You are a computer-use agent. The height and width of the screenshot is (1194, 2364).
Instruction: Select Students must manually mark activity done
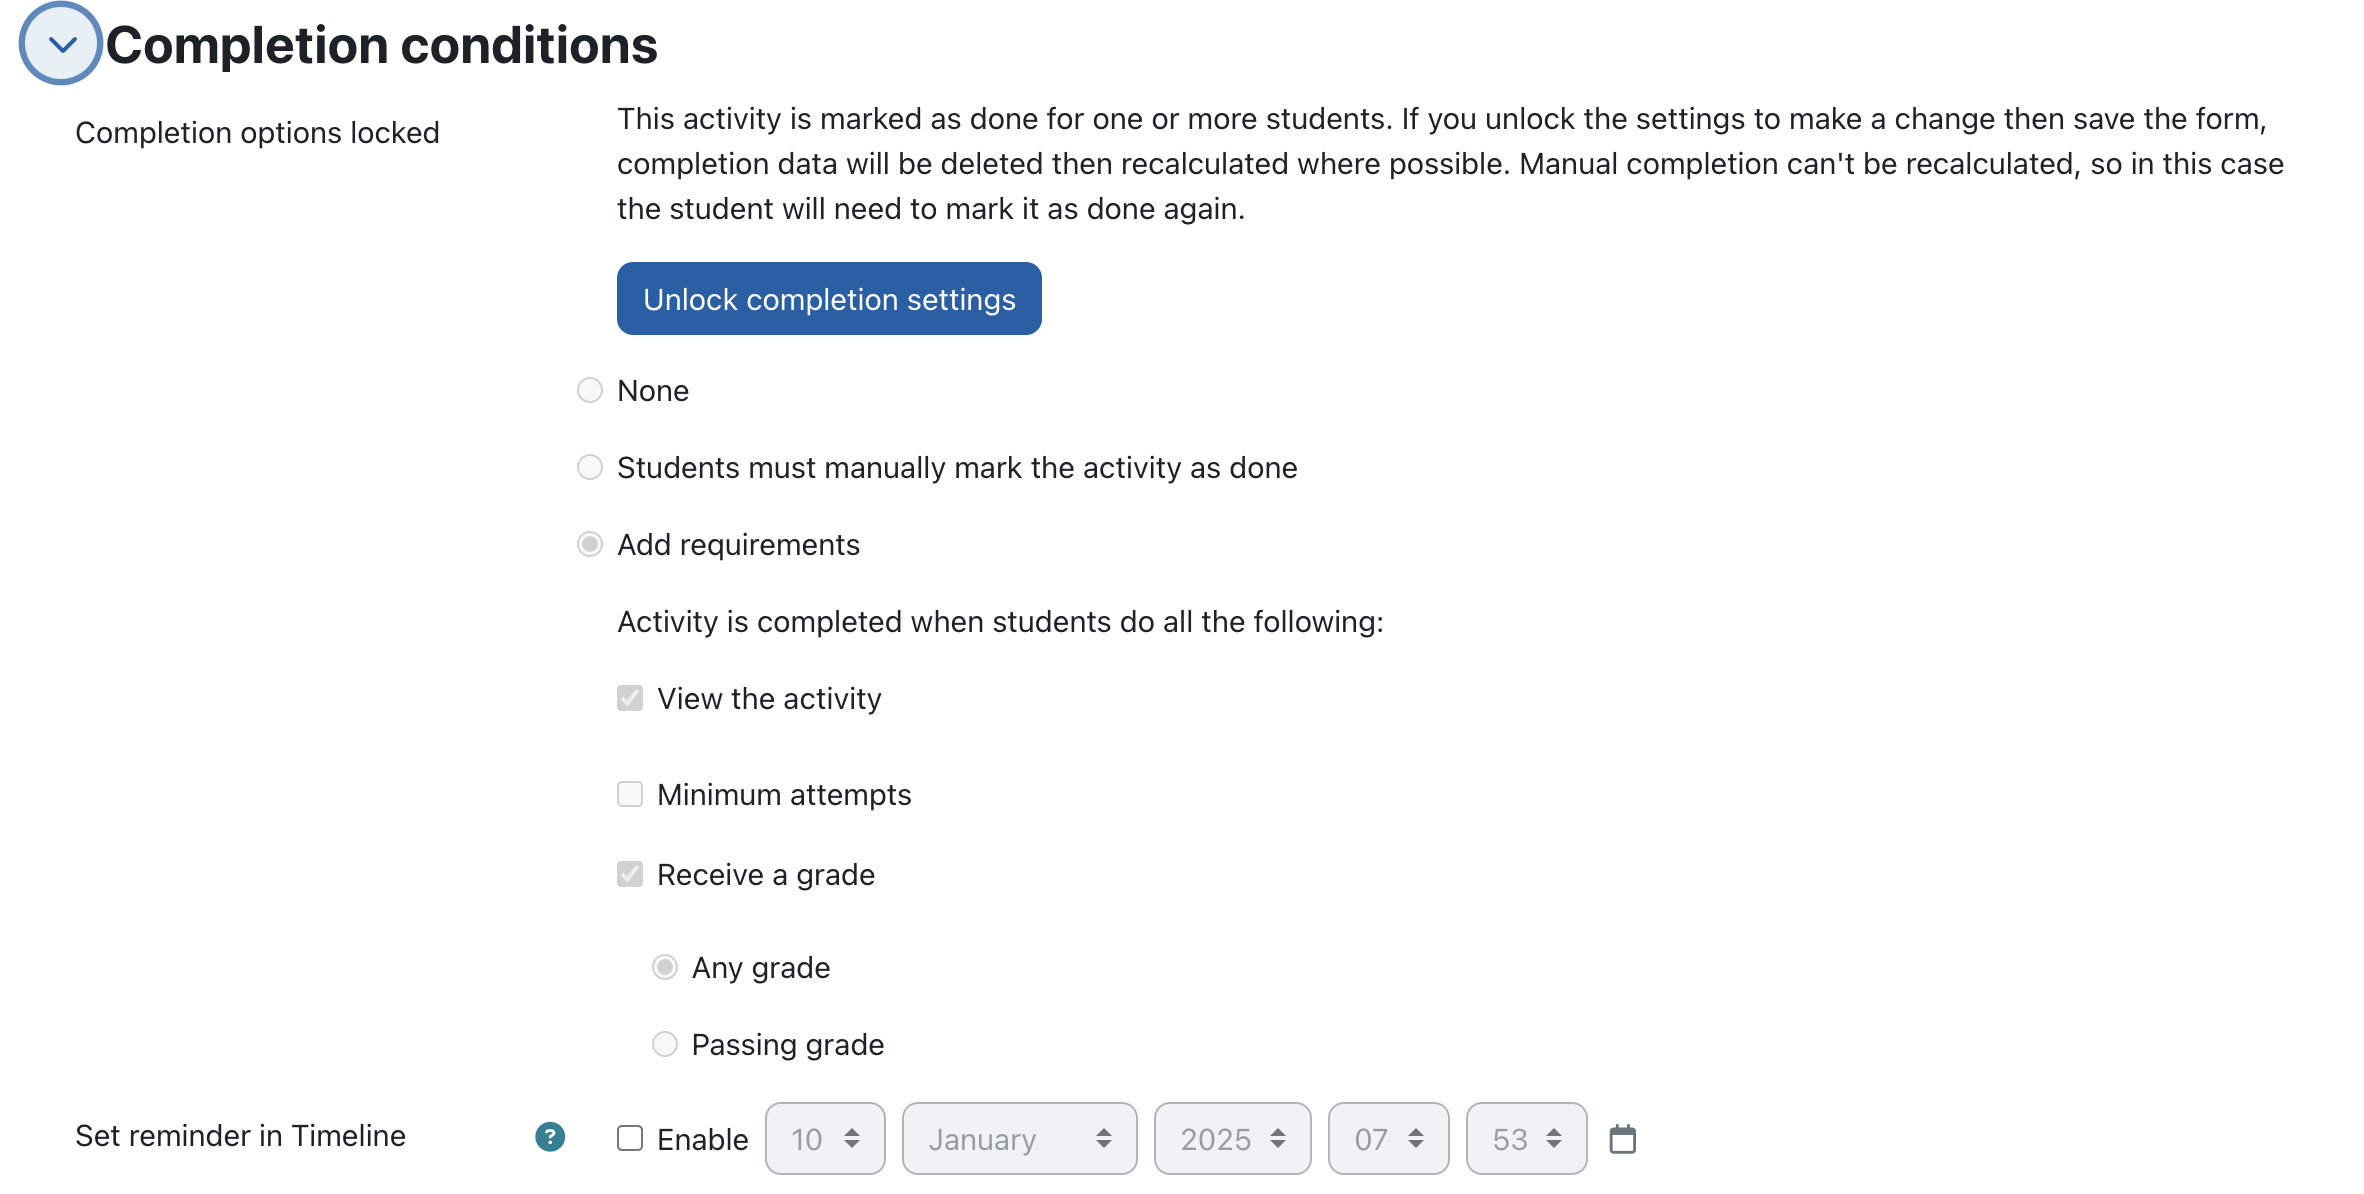click(590, 467)
